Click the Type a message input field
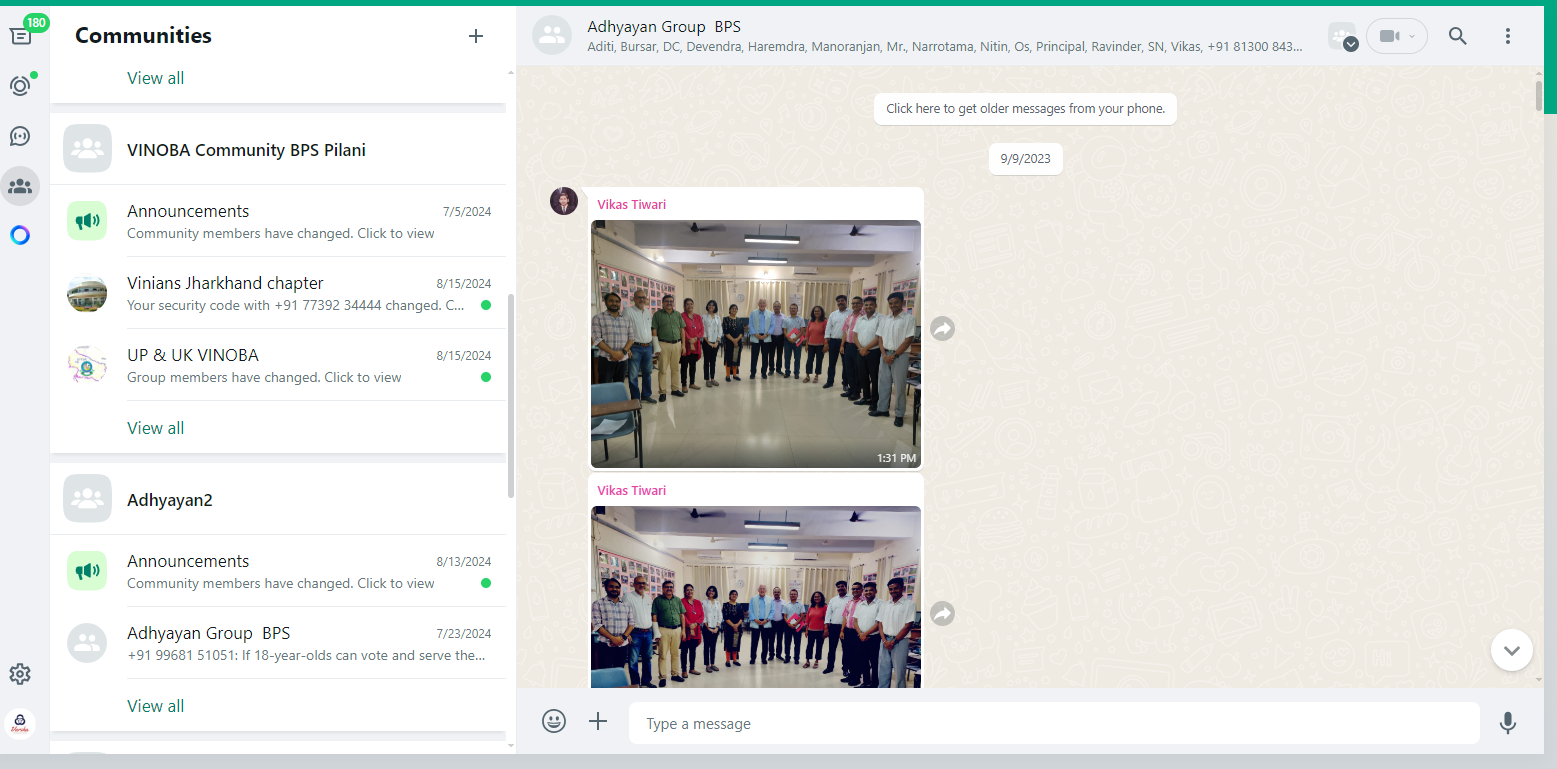The image size is (1557, 769). 1053,723
